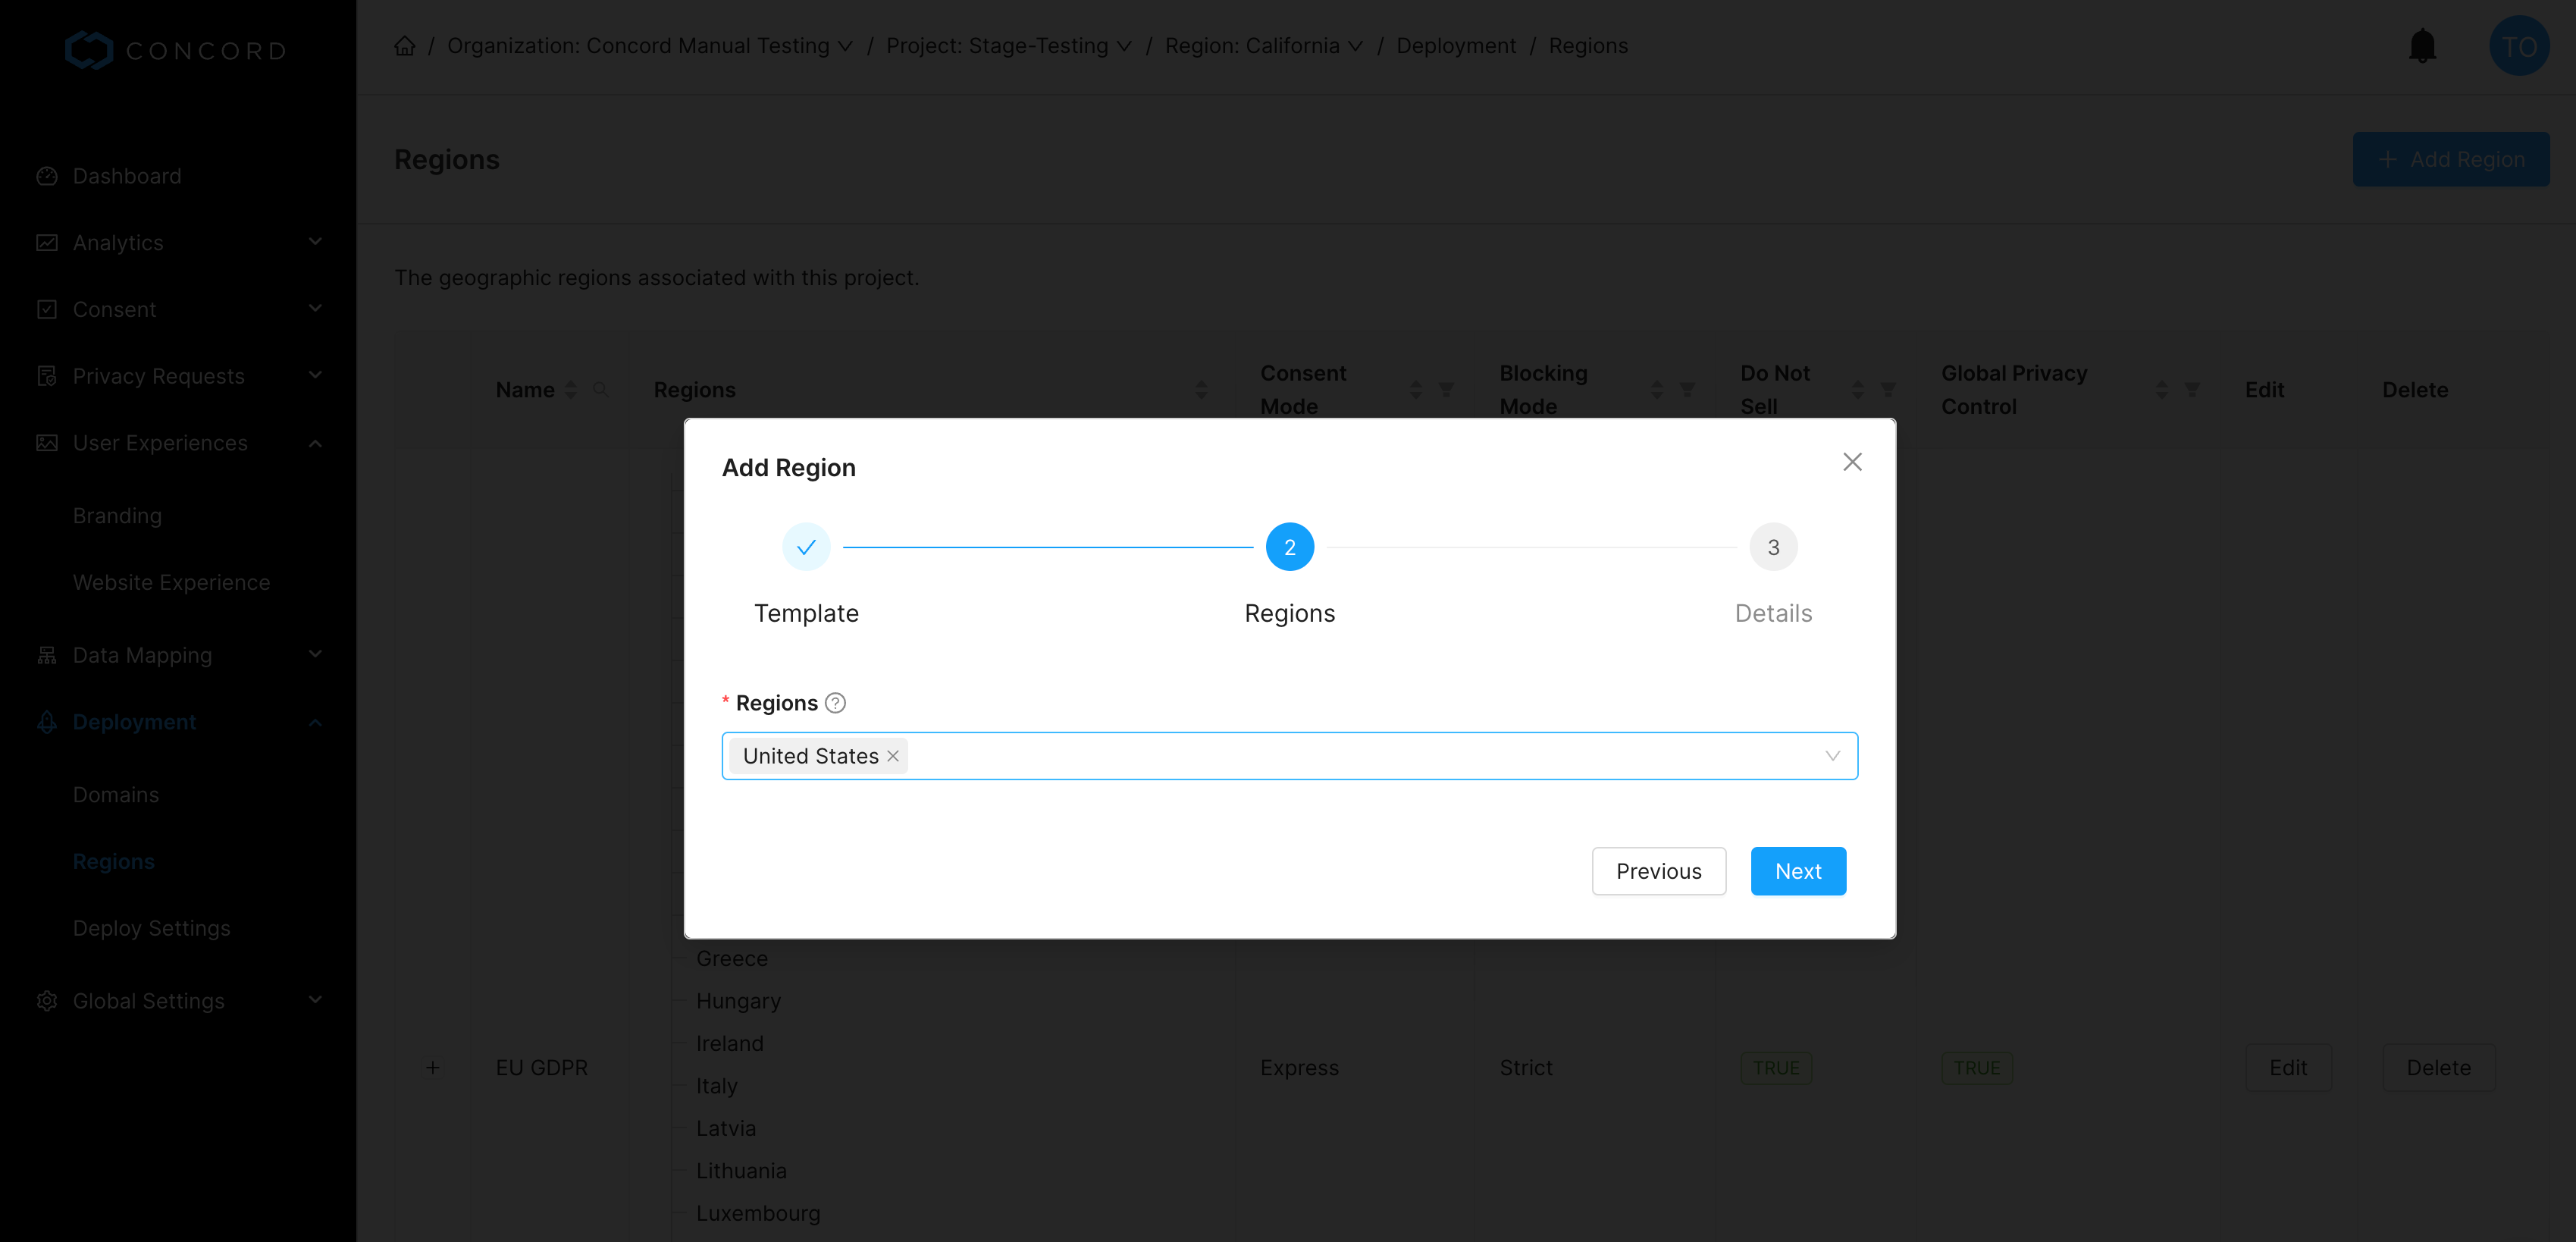This screenshot has height=1242, width=2576.
Task: Click the Next button in the dialog
Action: tap(1798, 871)
